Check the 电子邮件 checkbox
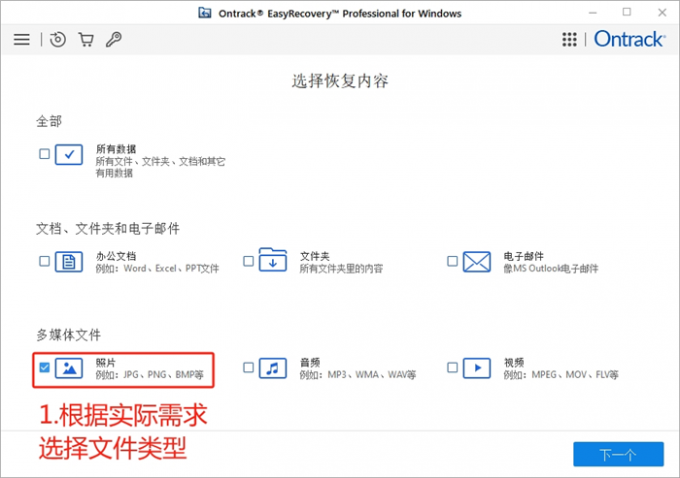The height and width of the screenshot is (478, 680). (x=452, y=261)
